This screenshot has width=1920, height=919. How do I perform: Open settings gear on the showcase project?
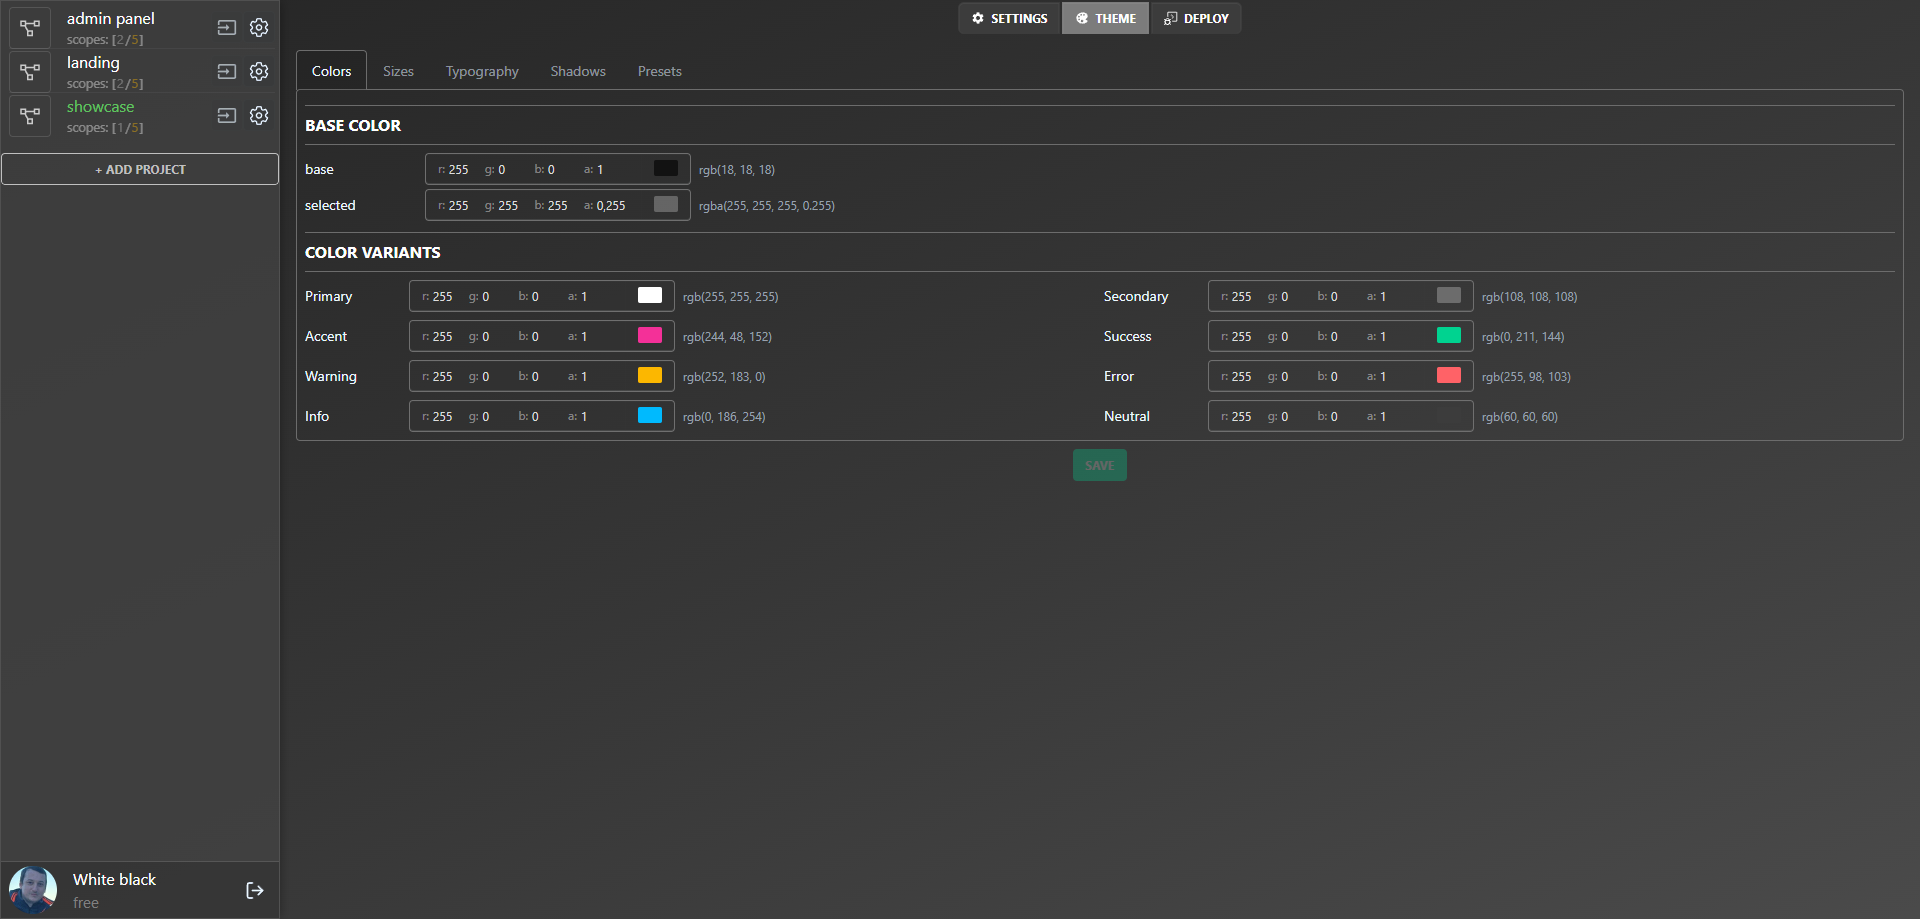click(x=259, y=115)
